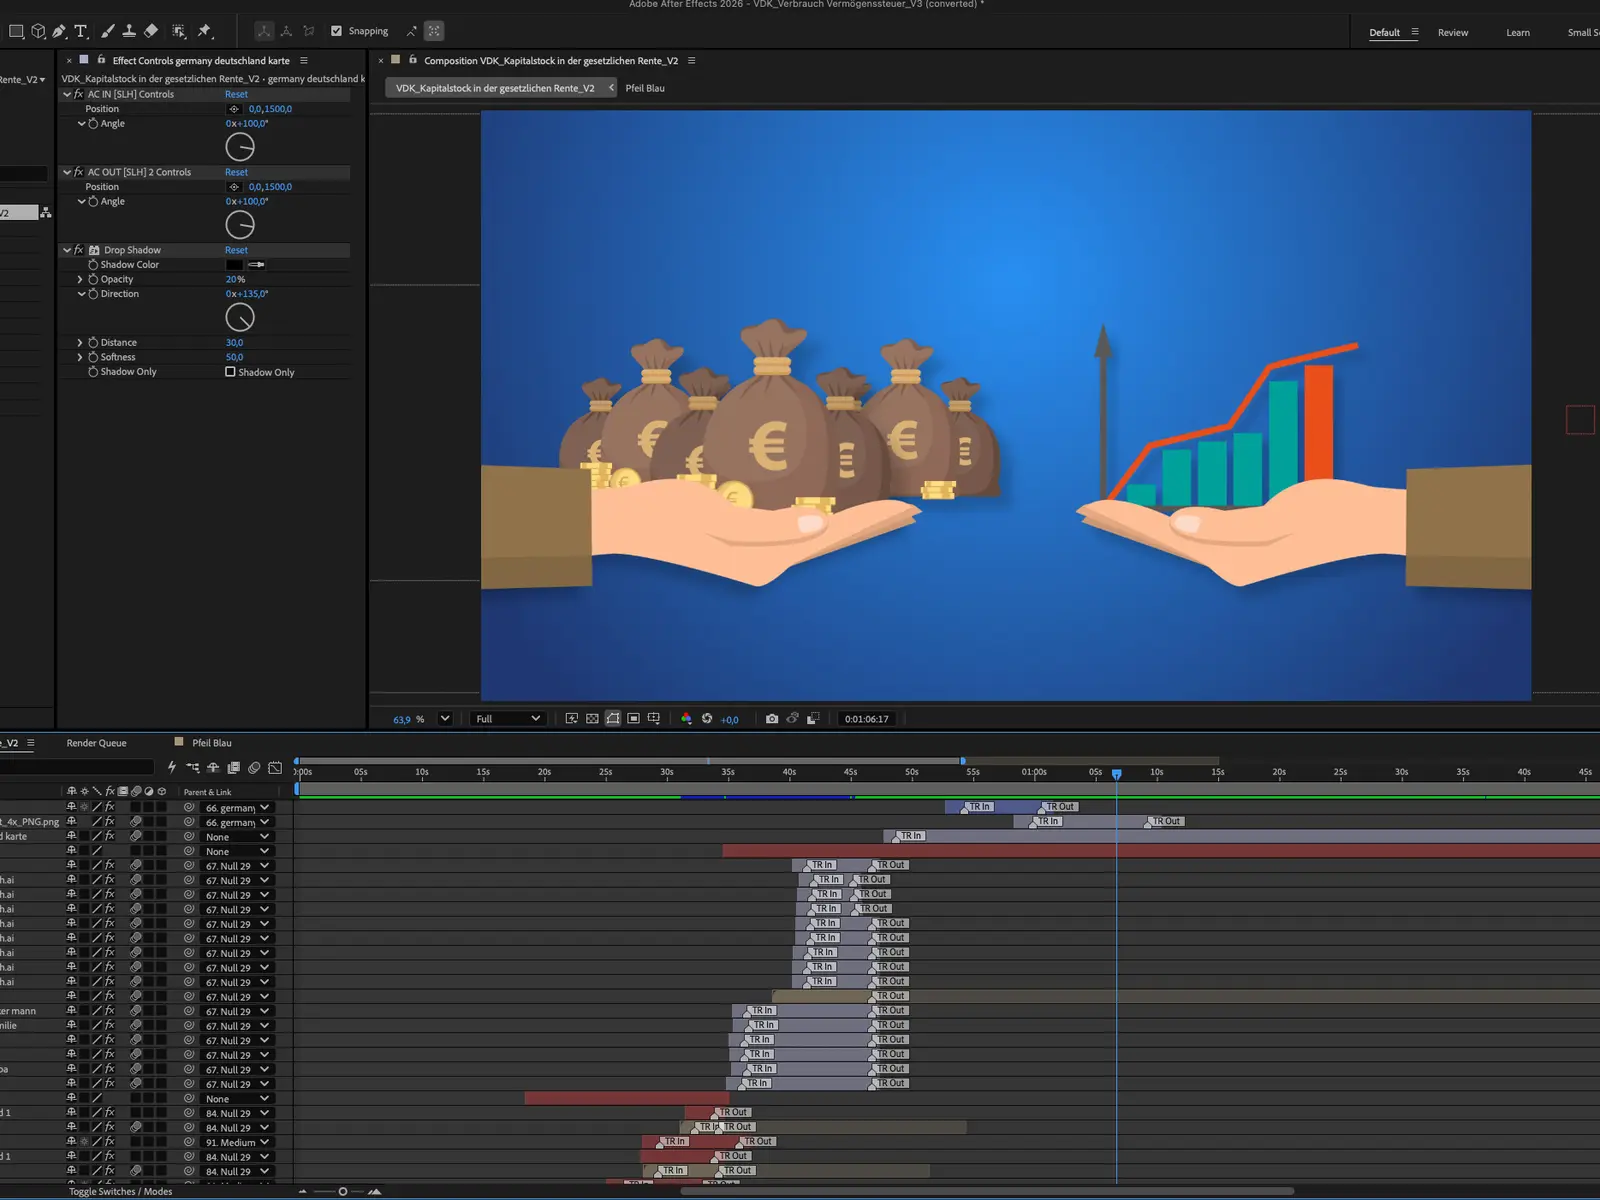Switch to the Review workspace

1453,32
